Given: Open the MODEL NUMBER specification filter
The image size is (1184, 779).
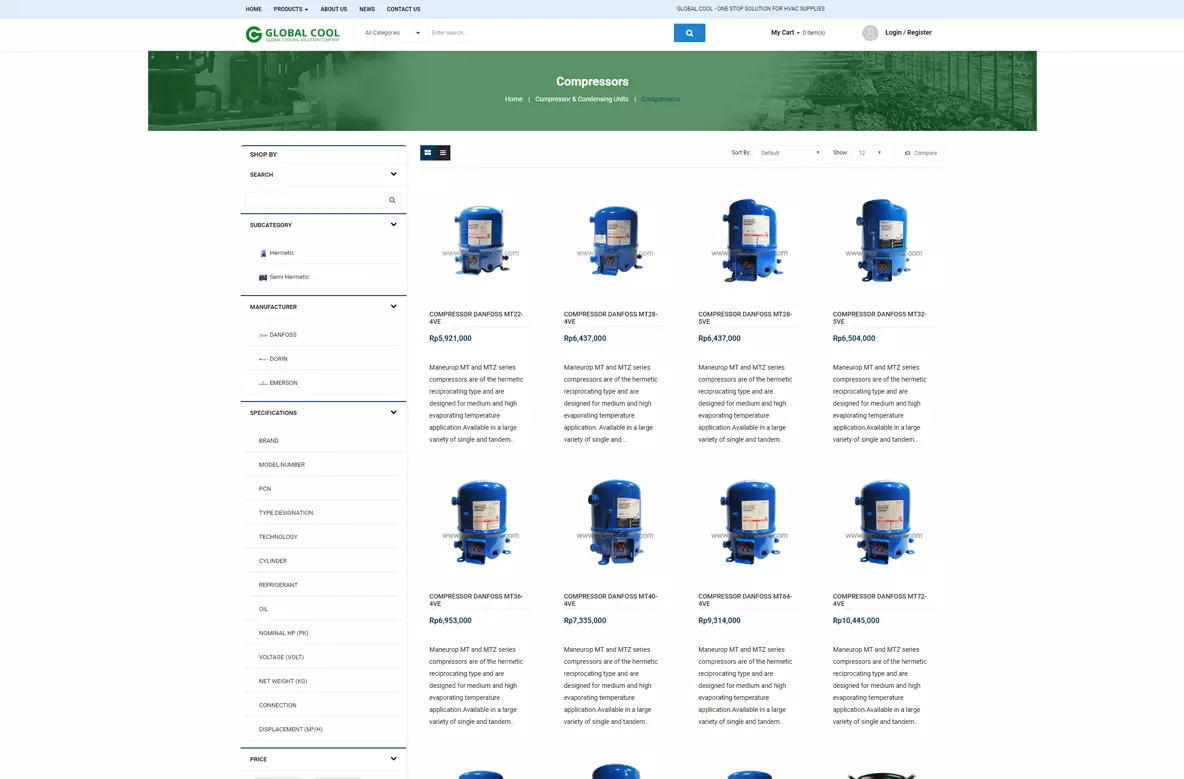Looking at the screenshot, I should [282, 465].
